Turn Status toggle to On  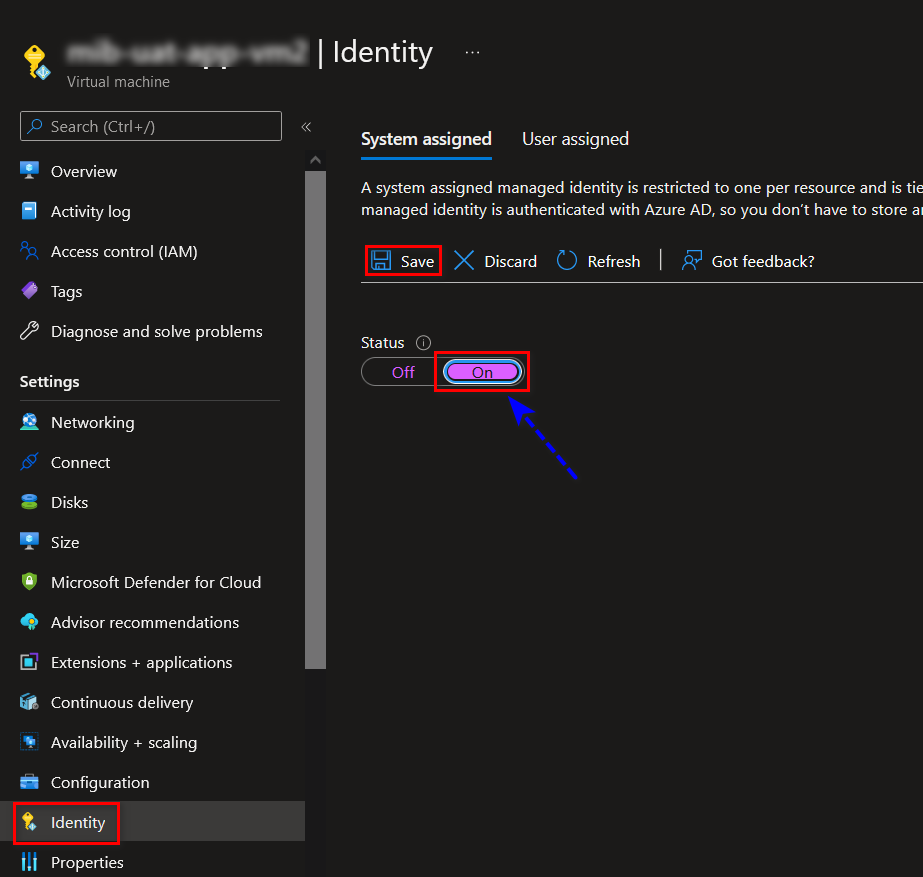point(482,372)
